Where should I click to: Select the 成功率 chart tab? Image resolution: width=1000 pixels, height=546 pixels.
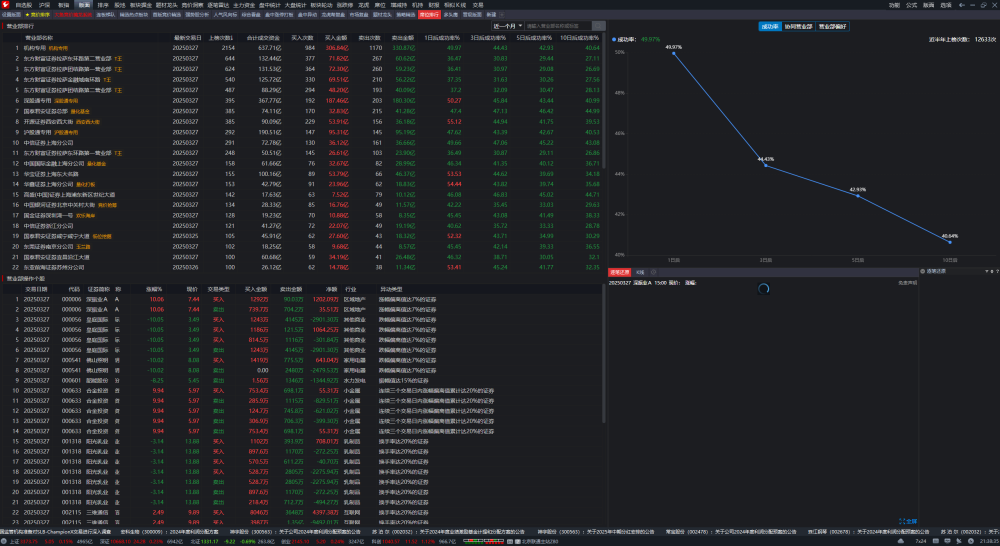[770, 26]
